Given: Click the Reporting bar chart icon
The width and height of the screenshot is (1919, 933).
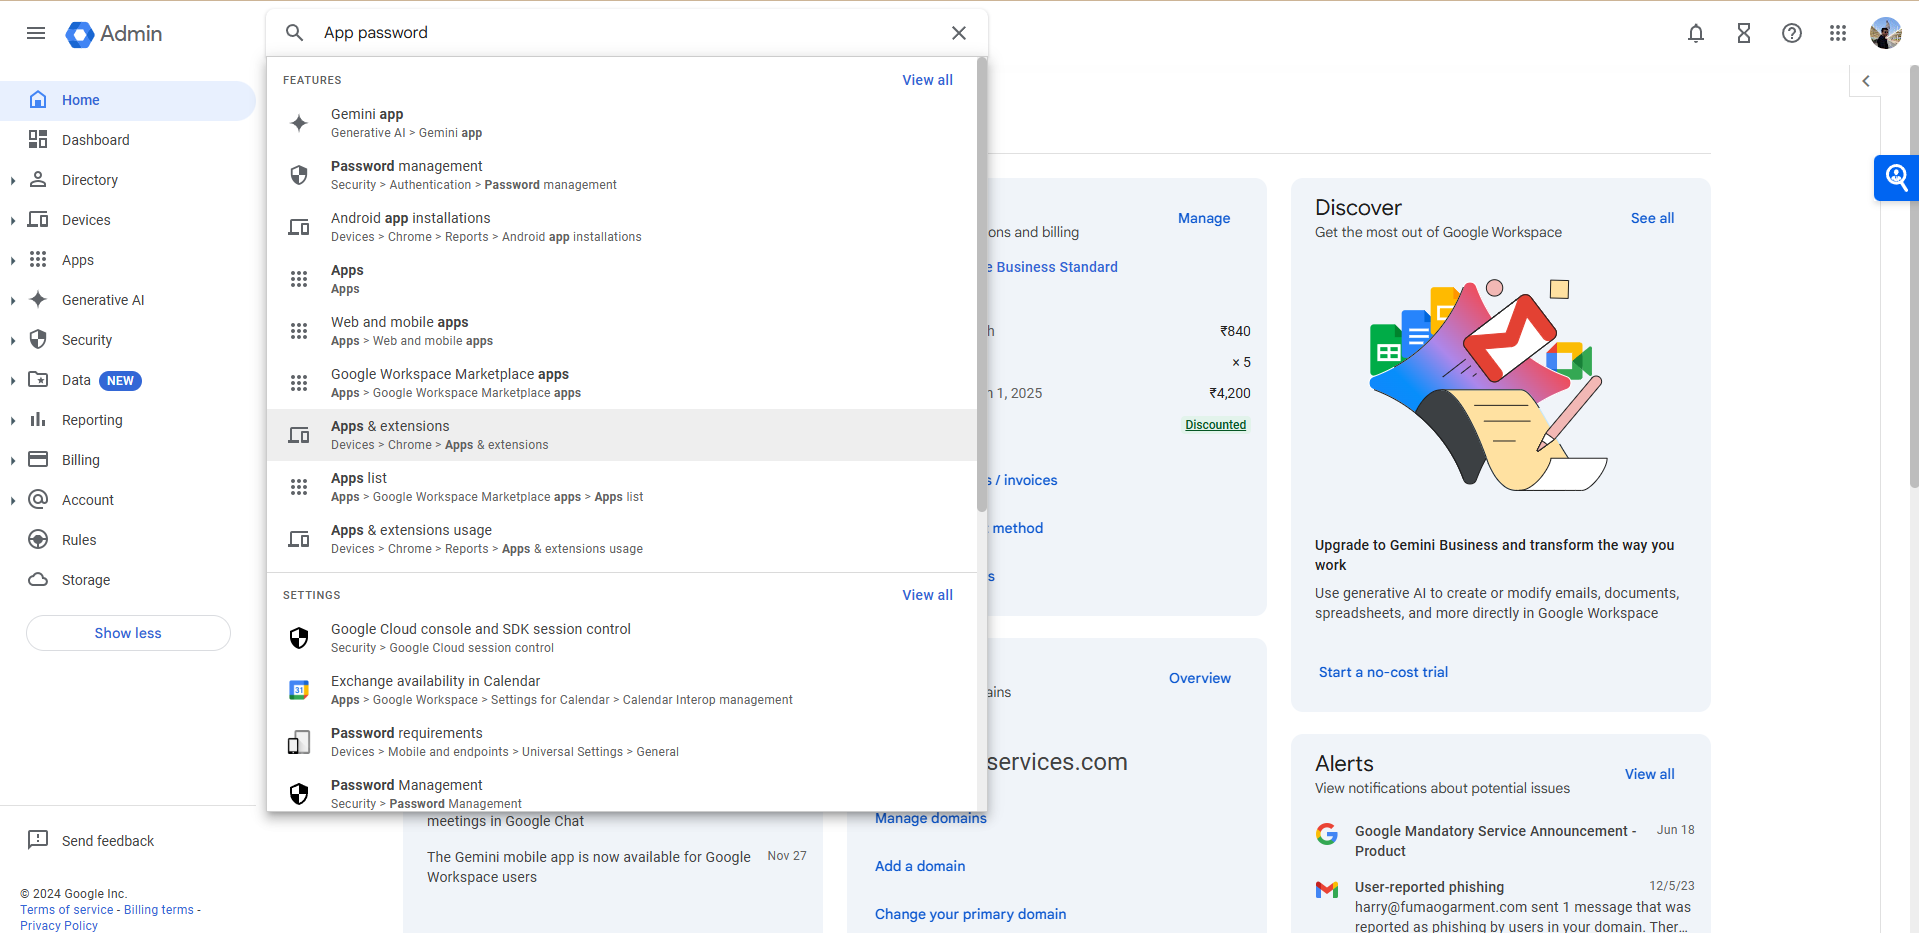Looking at the screenshot, I should tap(38, 419).
